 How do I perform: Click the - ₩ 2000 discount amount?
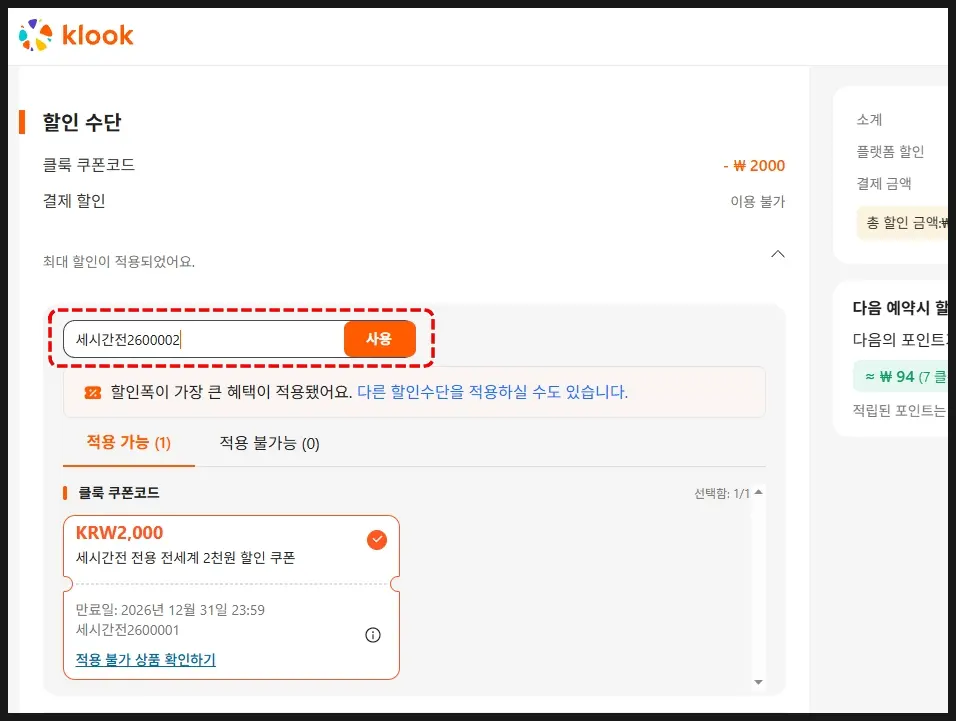coord(754,166)
